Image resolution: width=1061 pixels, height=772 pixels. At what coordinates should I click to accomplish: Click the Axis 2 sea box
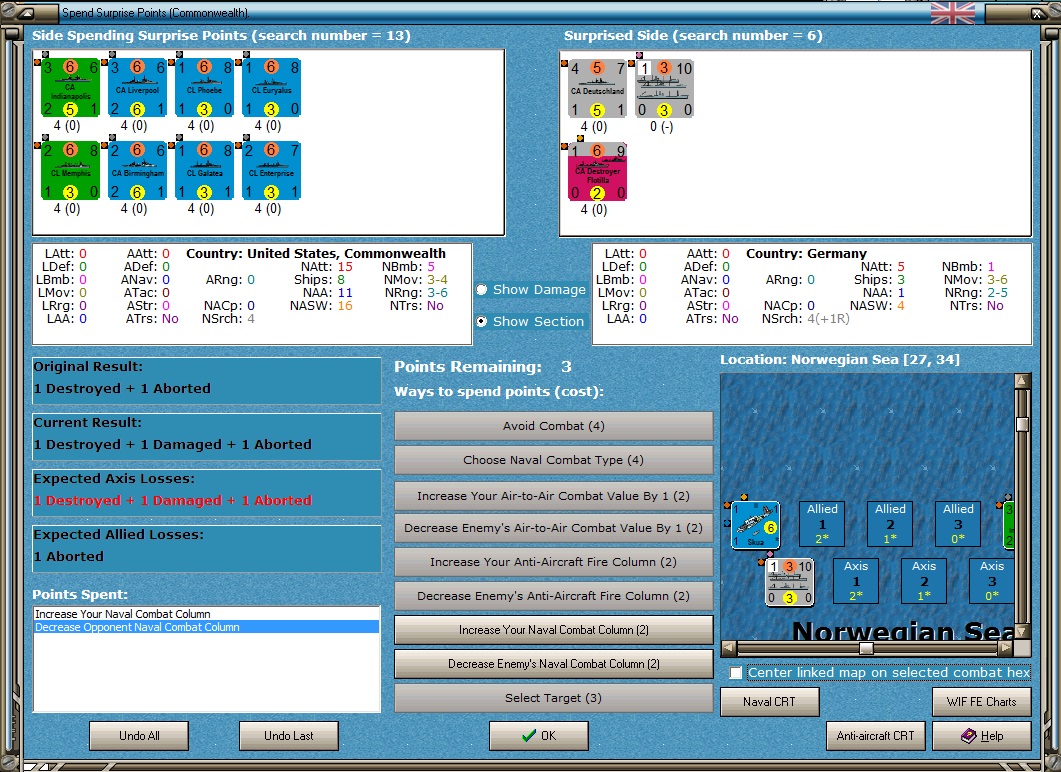coord(924,581)
